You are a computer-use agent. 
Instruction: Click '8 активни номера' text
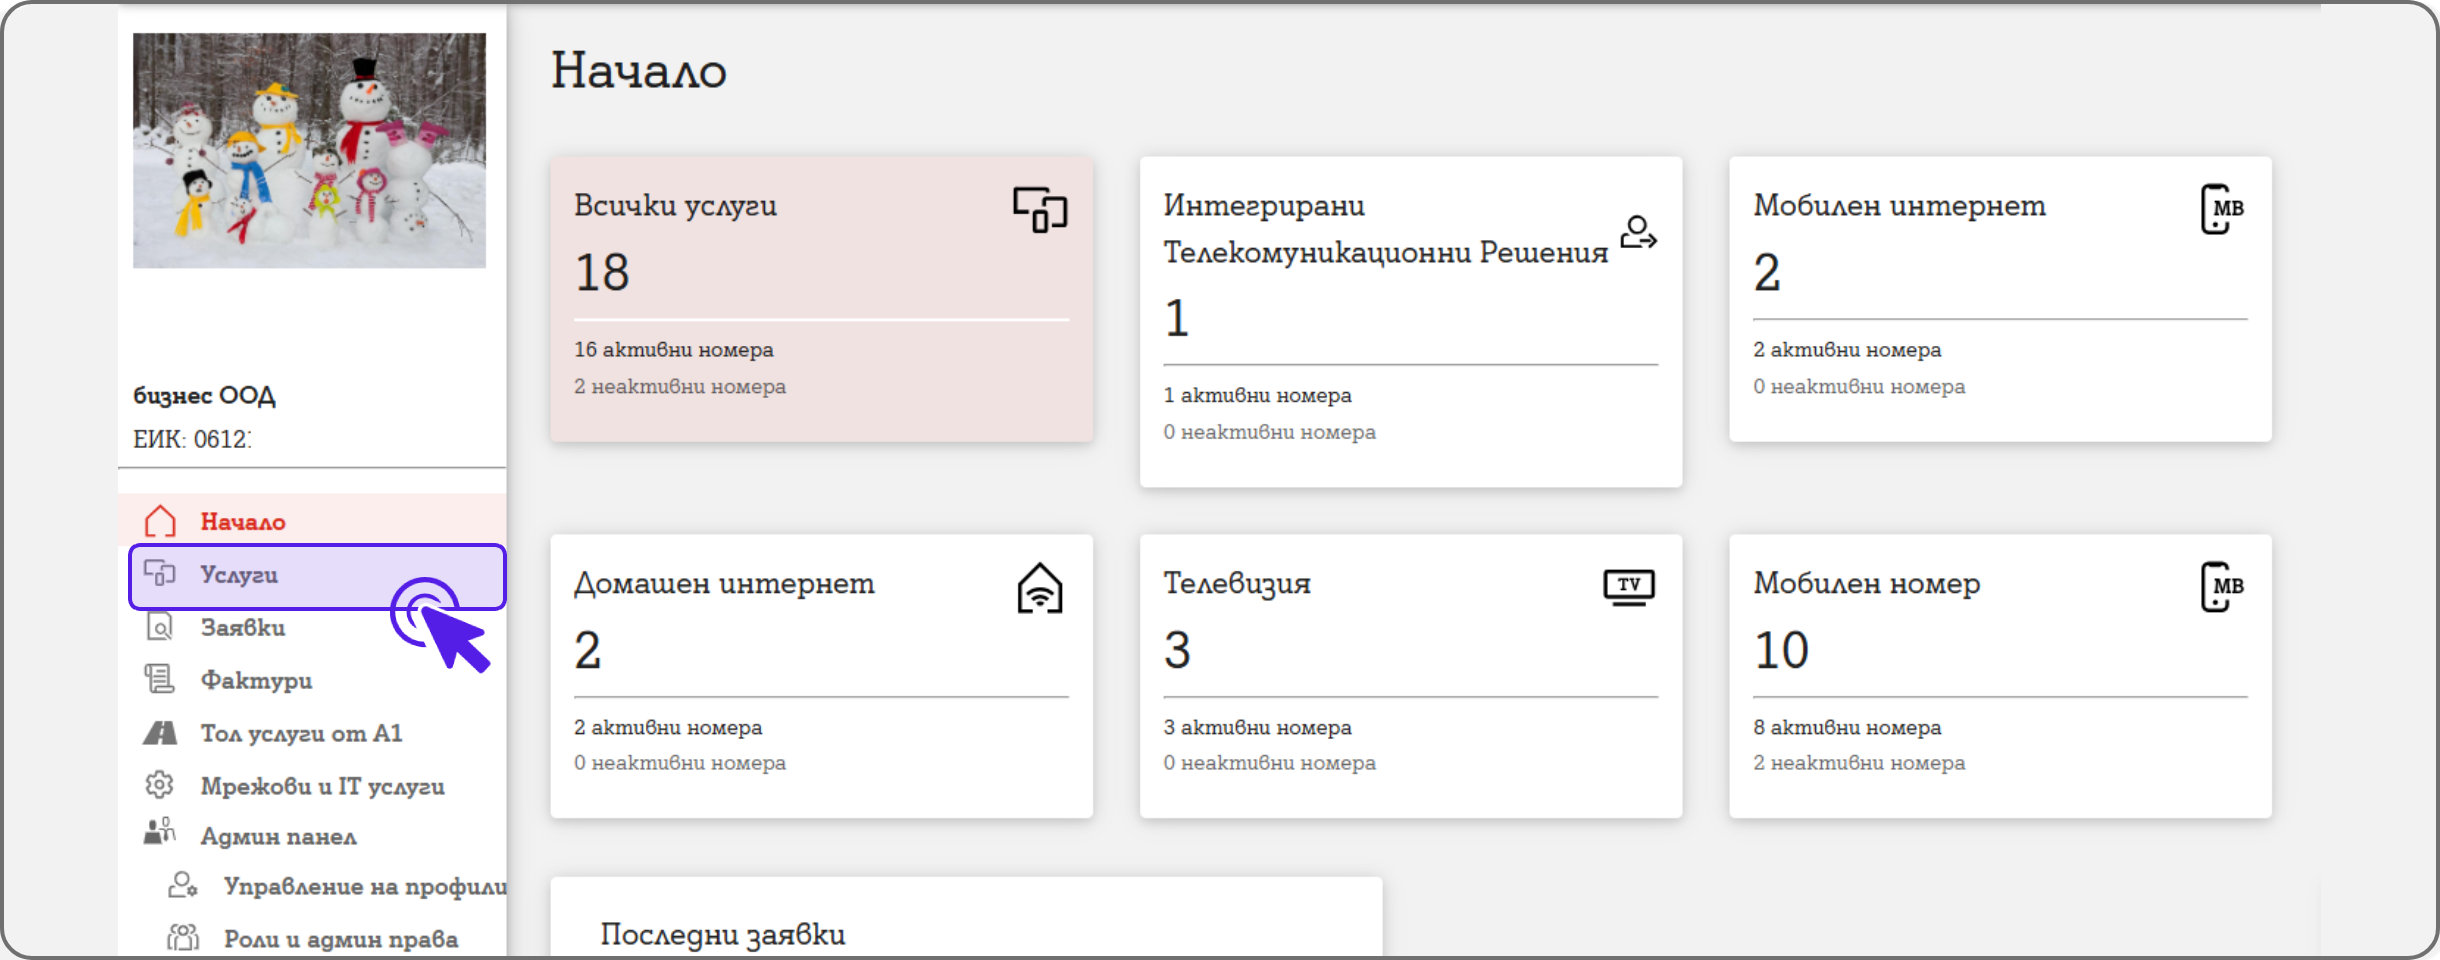click(x=1847, y=727)
